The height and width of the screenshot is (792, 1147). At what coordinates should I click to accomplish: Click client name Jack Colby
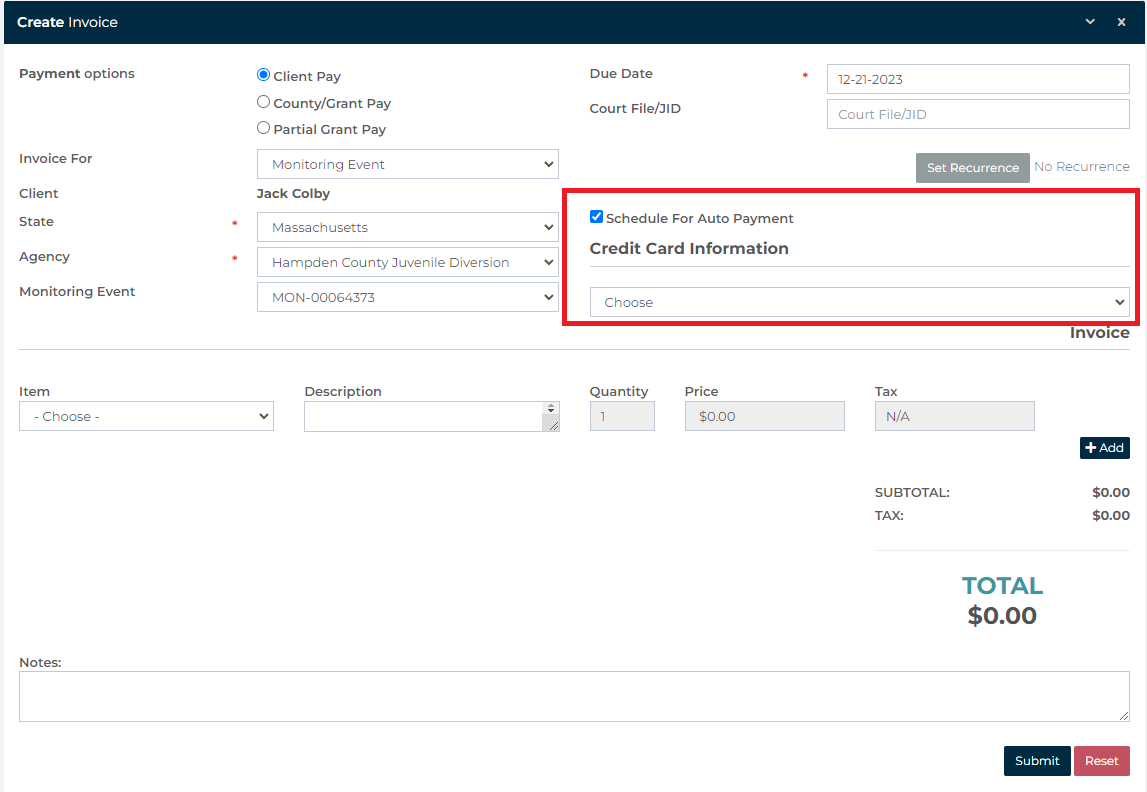click(x=293, y=193)
